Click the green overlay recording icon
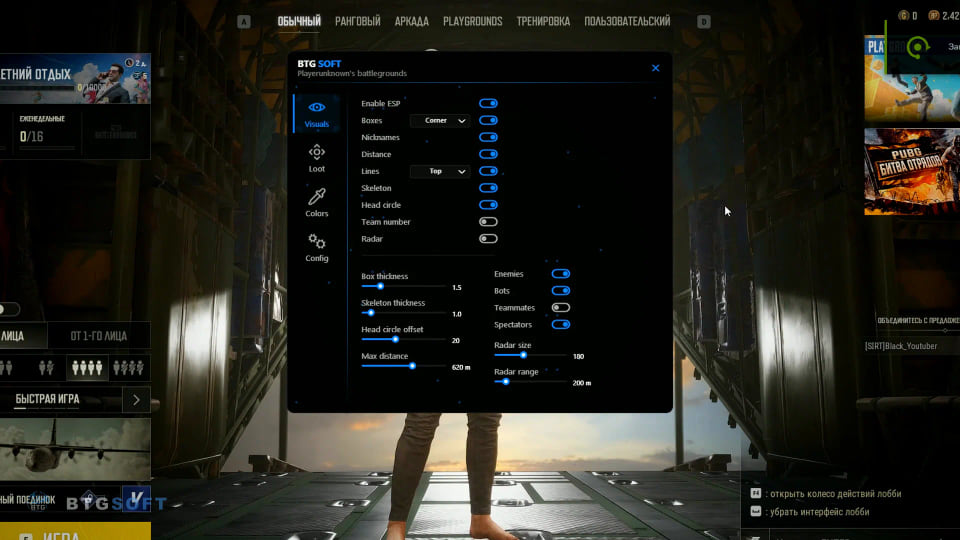The width and height of the screenshot is (960, 540). pyautogui.click(x=917, y=47)
